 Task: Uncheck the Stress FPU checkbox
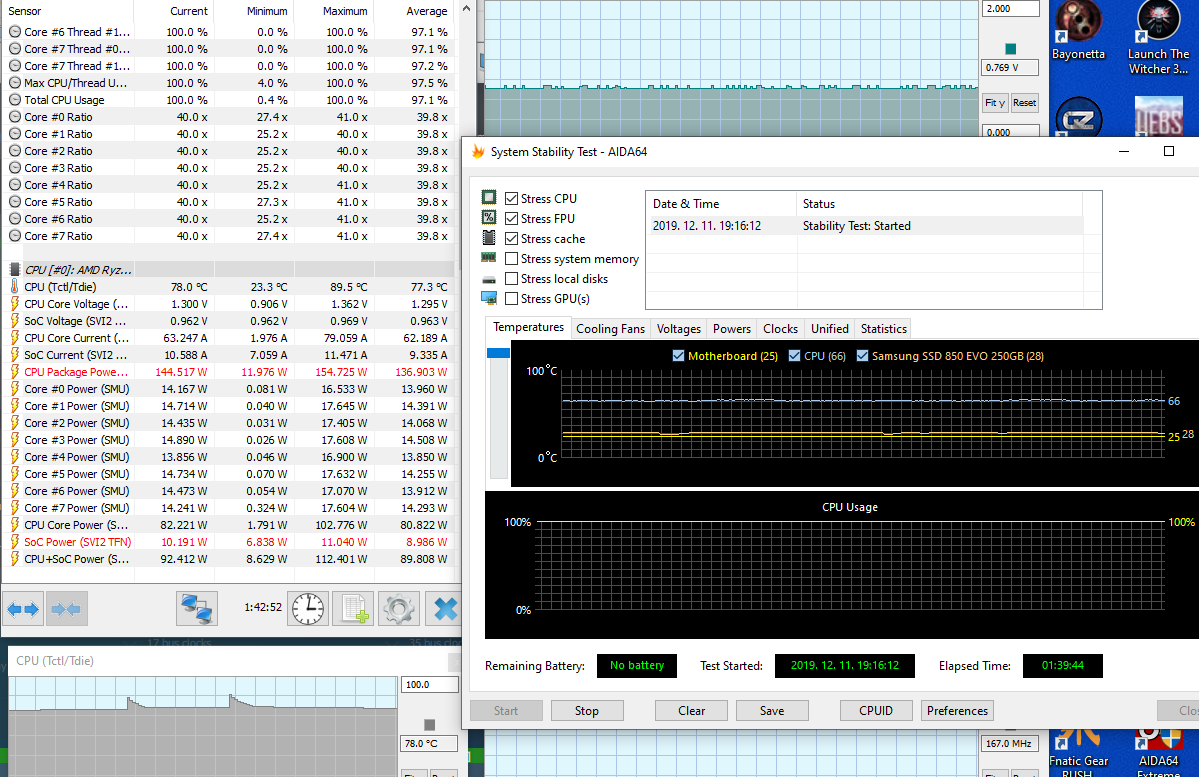coord(512,218)
